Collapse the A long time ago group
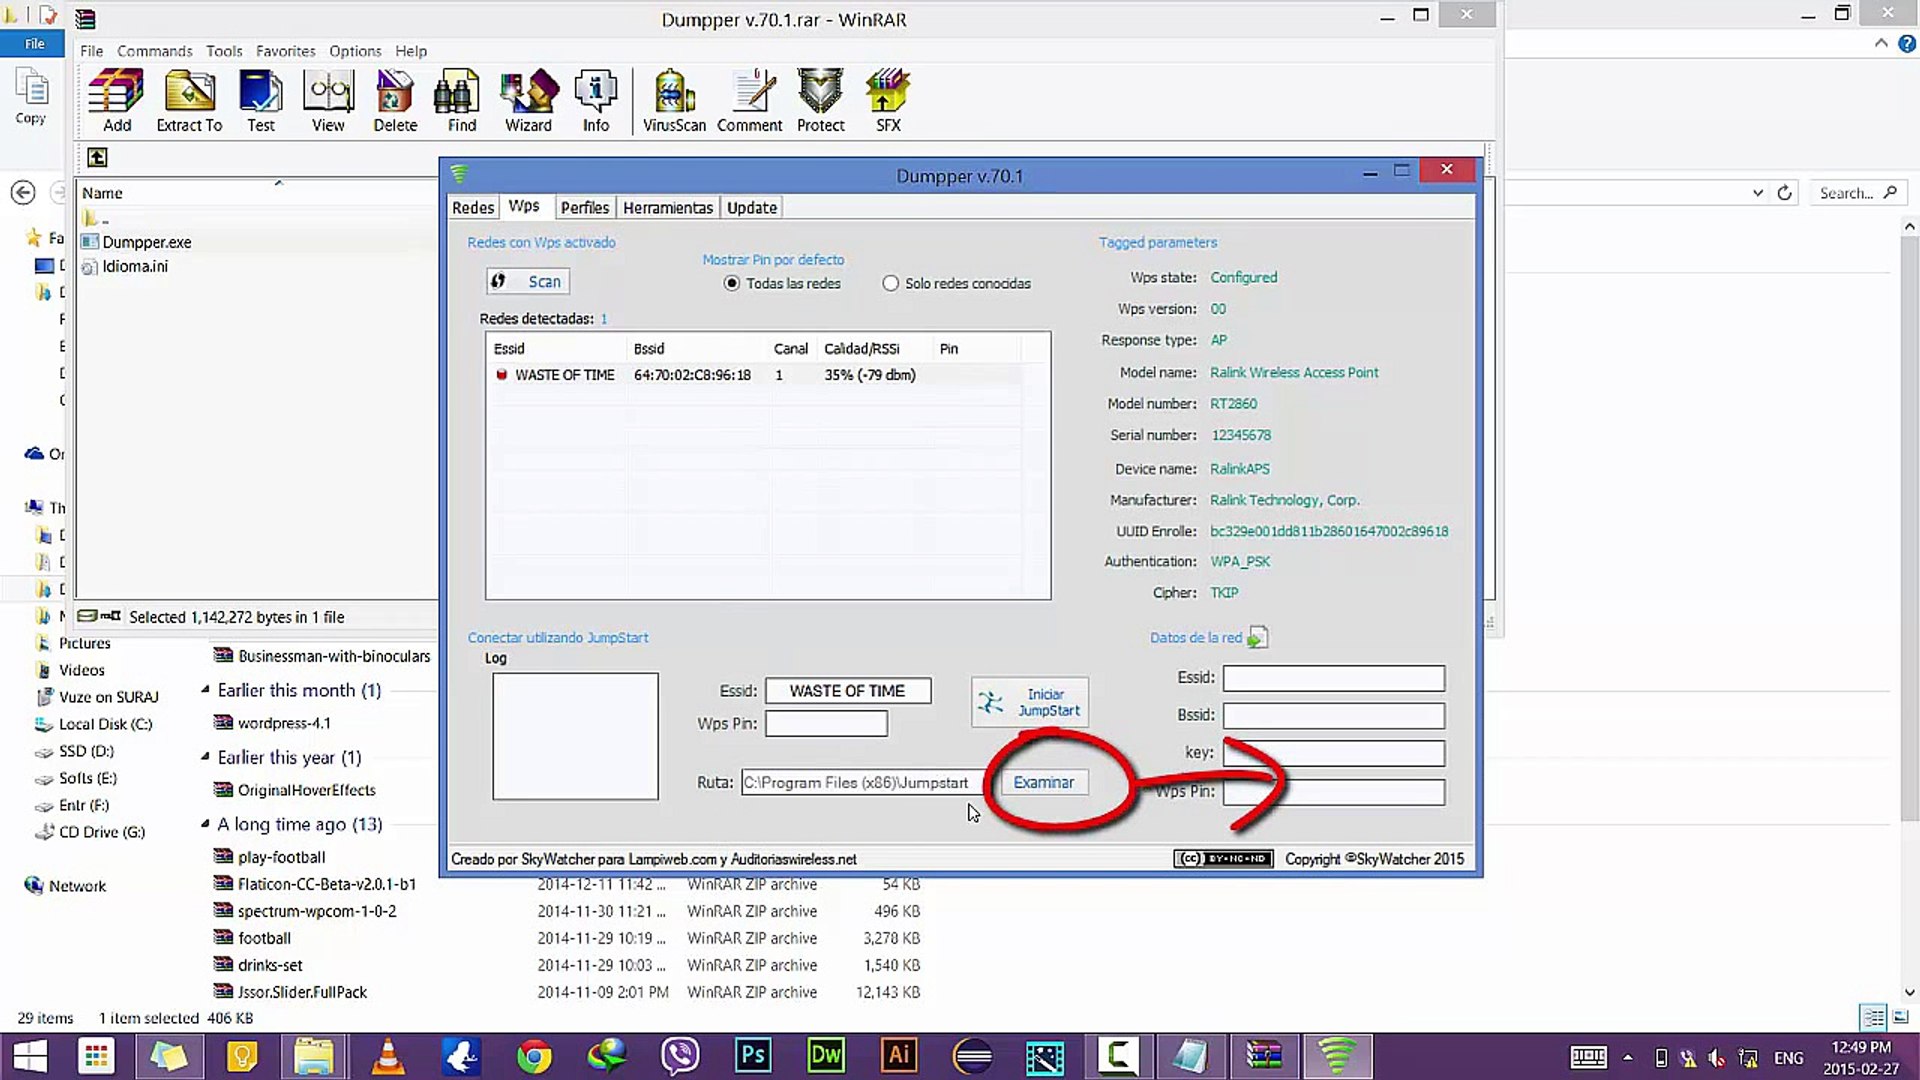 pyautogui.click(x=205, y=823)
